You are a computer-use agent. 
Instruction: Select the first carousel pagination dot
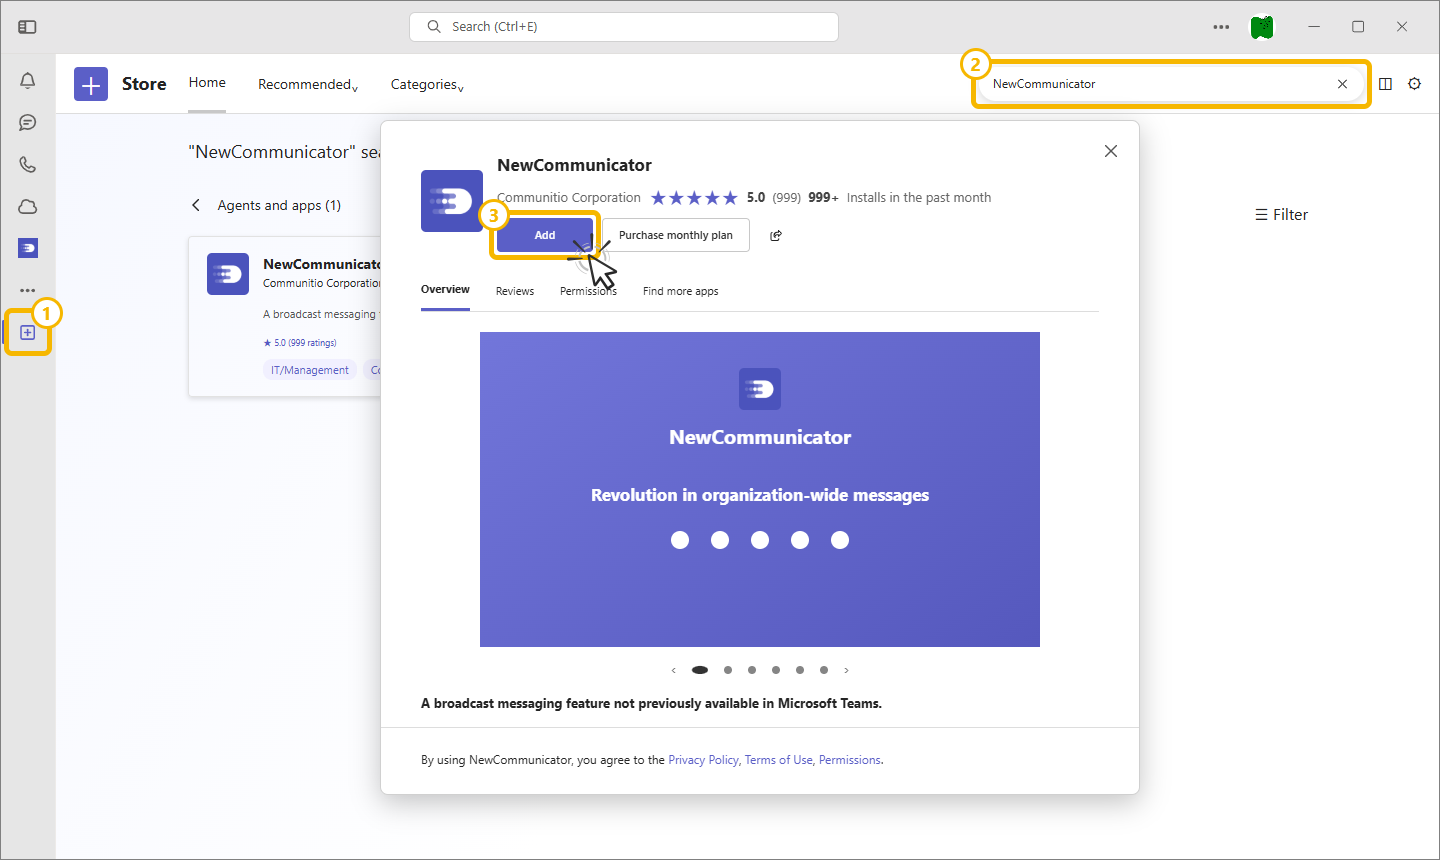pos(700,670)
